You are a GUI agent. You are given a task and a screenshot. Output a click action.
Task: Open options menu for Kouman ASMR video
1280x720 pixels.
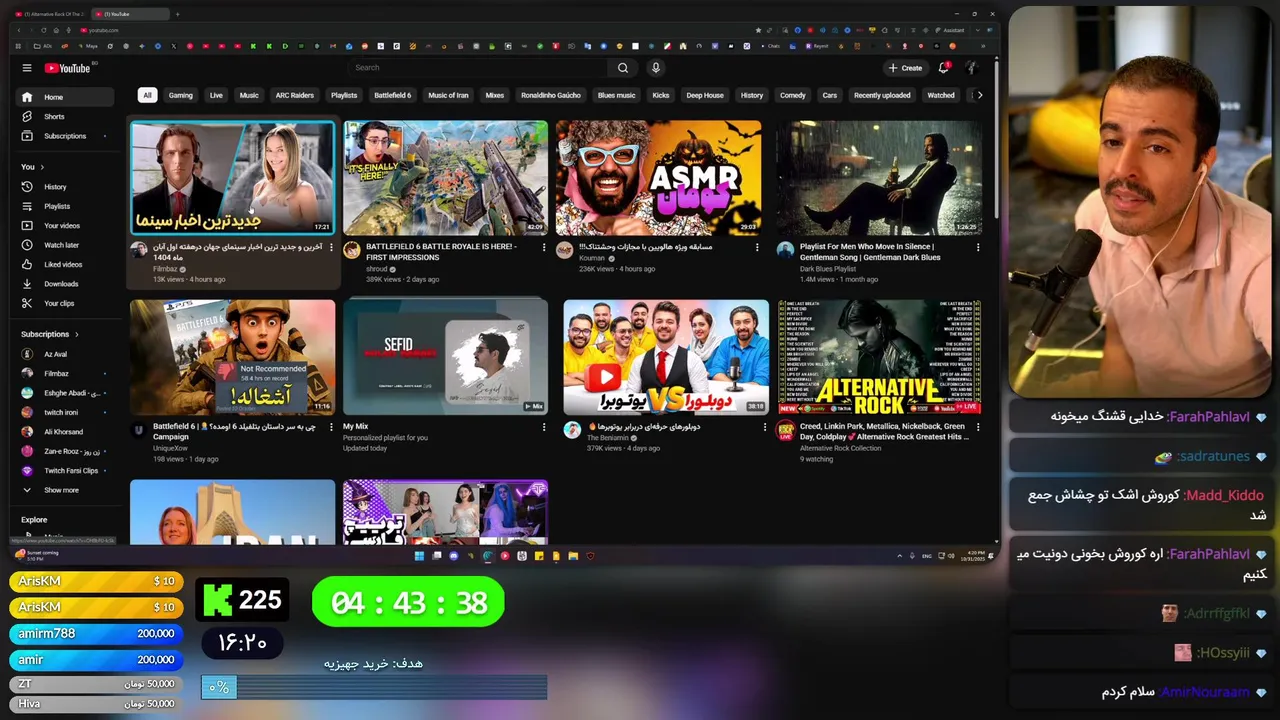pos(757,247)
